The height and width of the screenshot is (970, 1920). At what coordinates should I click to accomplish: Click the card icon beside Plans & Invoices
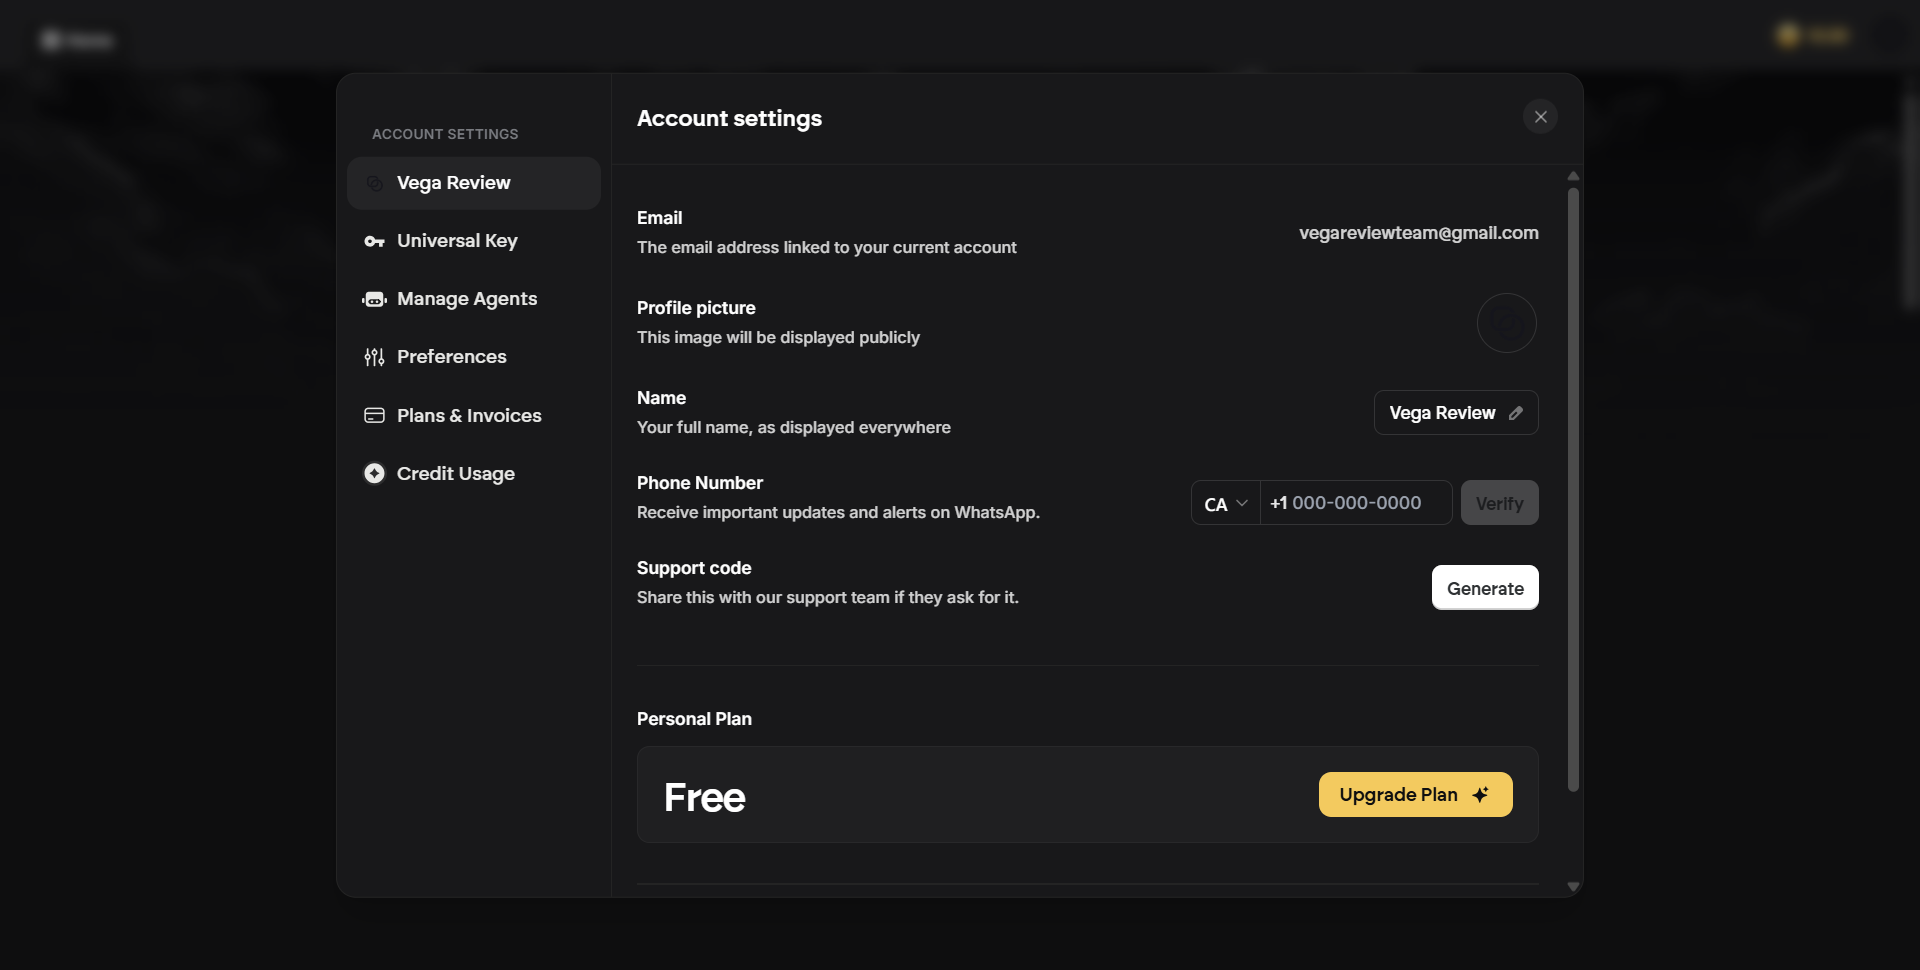tap(374, 415)
